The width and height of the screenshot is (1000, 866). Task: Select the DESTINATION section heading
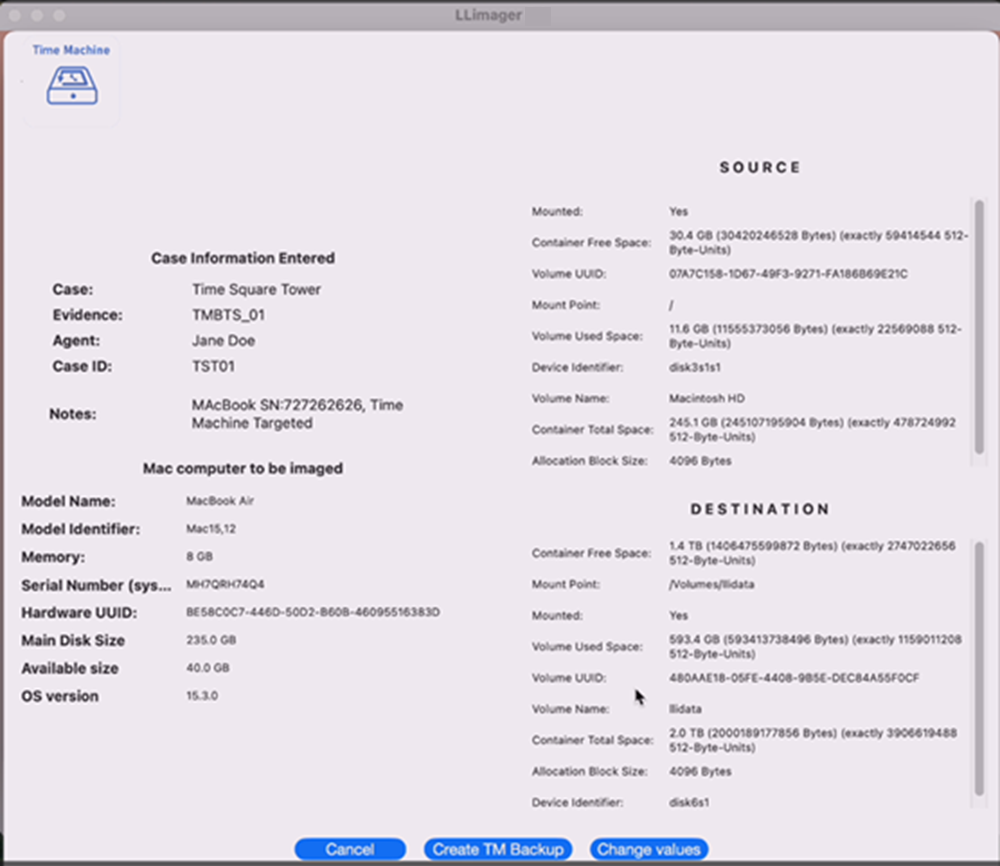click(759, 509)
